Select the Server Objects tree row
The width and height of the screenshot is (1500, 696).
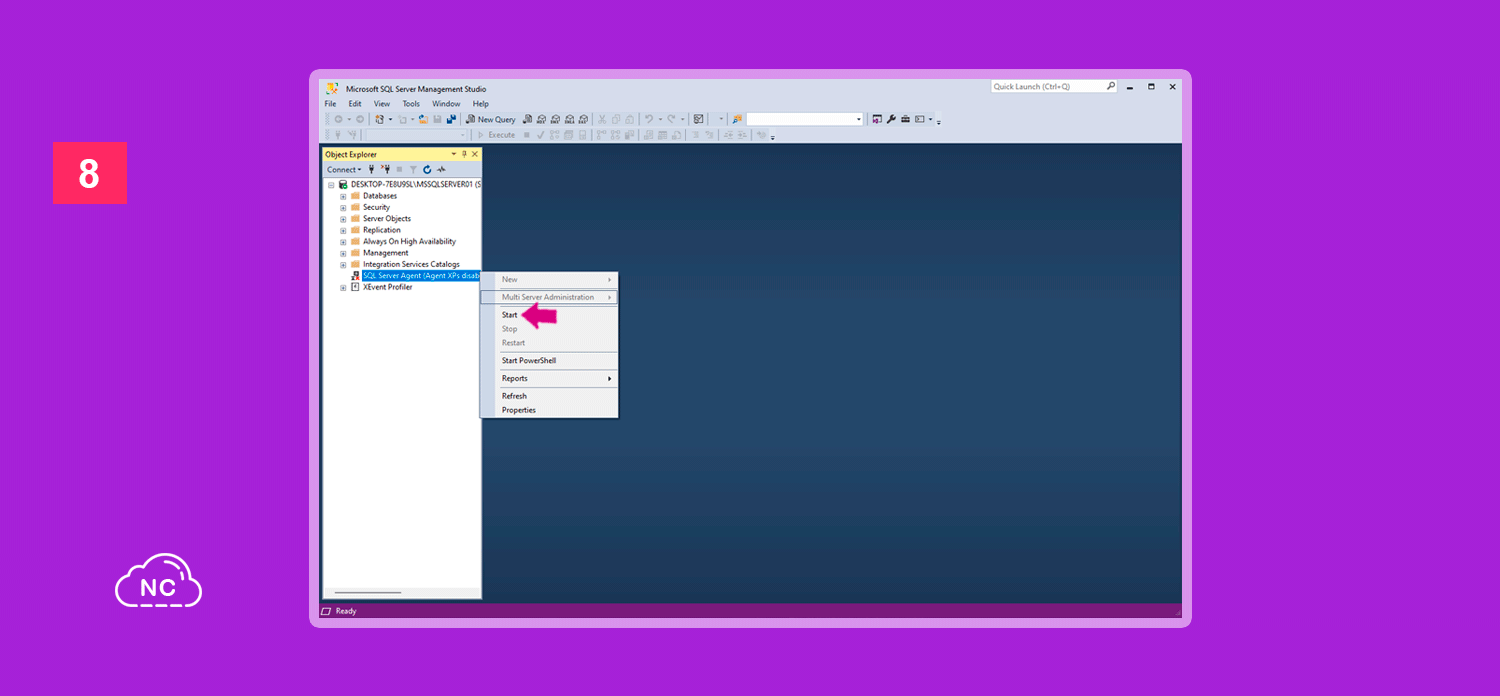point(387,219)
